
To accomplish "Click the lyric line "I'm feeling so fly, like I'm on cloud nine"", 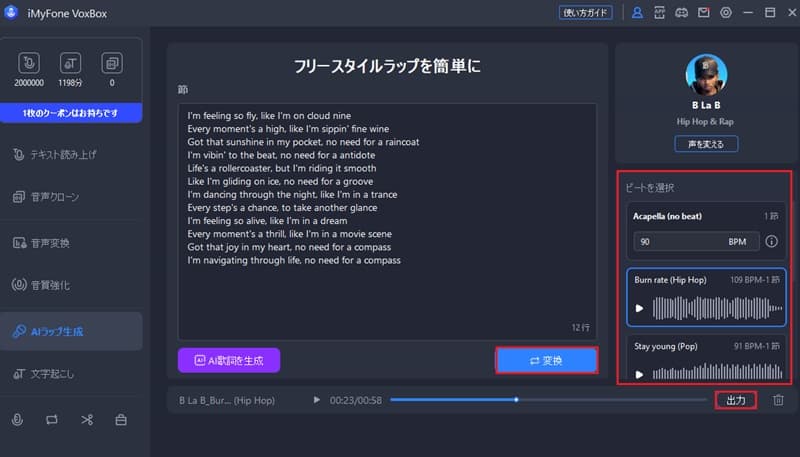I will coord(269,116).
